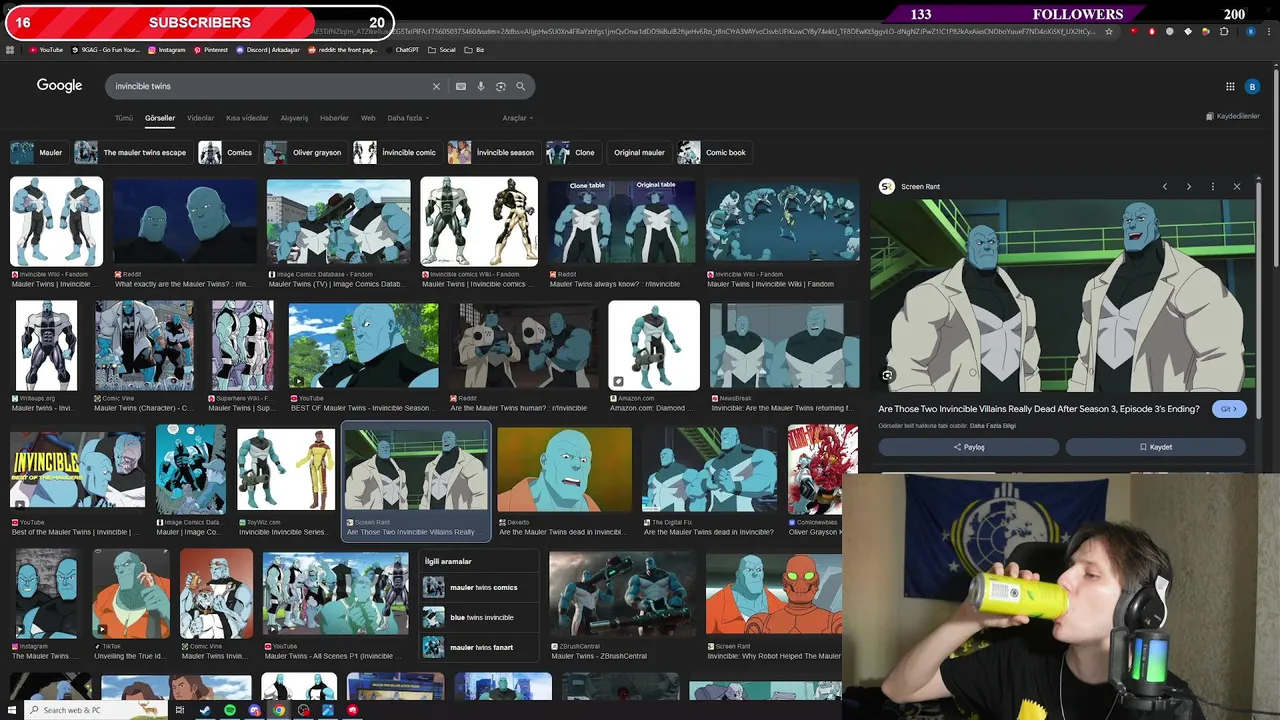The height and width of the screenshot is (720, 1280).
Task: Open YouTube bookmark
Action: click(x=46, y=50)
